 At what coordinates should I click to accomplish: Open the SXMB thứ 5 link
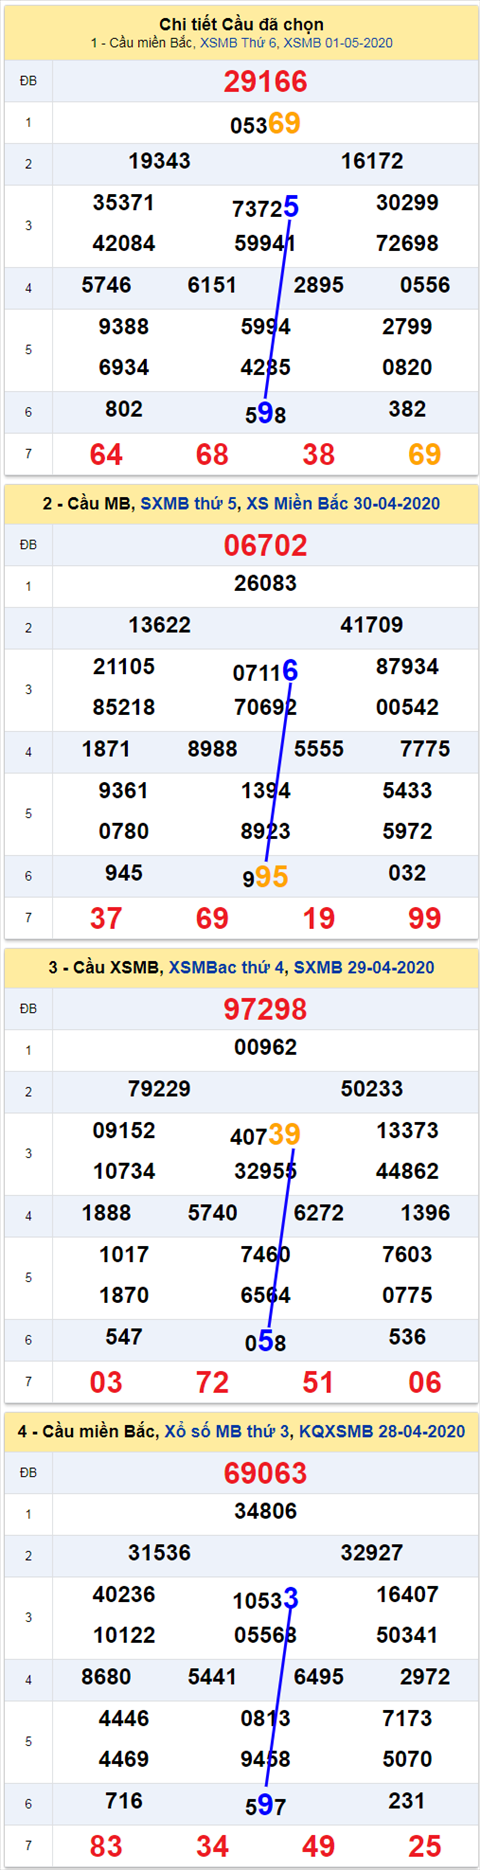pyautogui.click(x=190, y=503)
